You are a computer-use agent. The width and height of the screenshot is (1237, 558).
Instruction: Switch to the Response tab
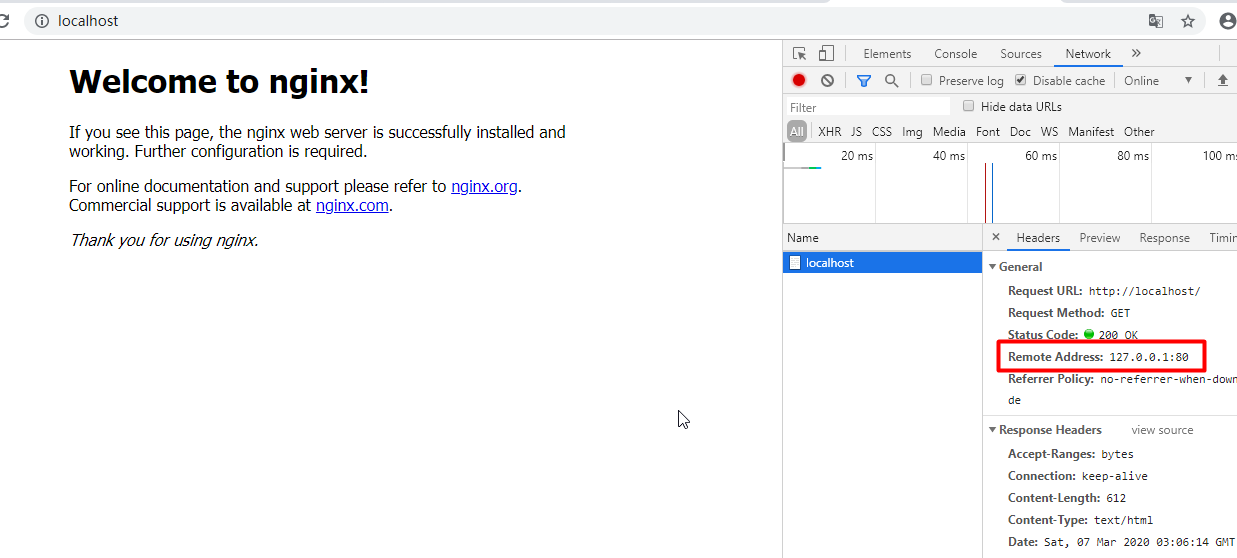point(1165,238)
